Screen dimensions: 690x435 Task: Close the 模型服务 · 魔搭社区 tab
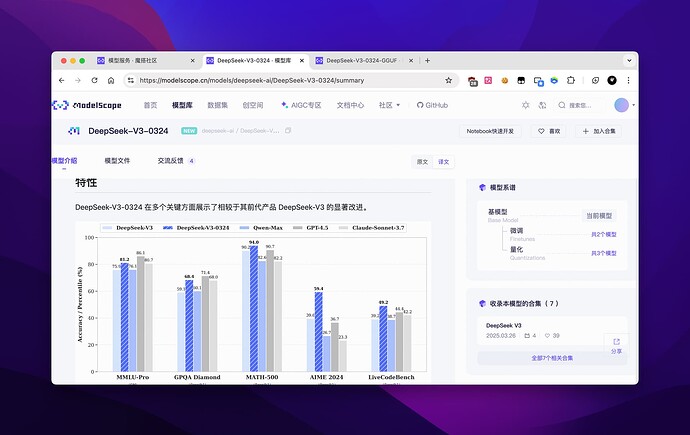[x=192, y=61]
